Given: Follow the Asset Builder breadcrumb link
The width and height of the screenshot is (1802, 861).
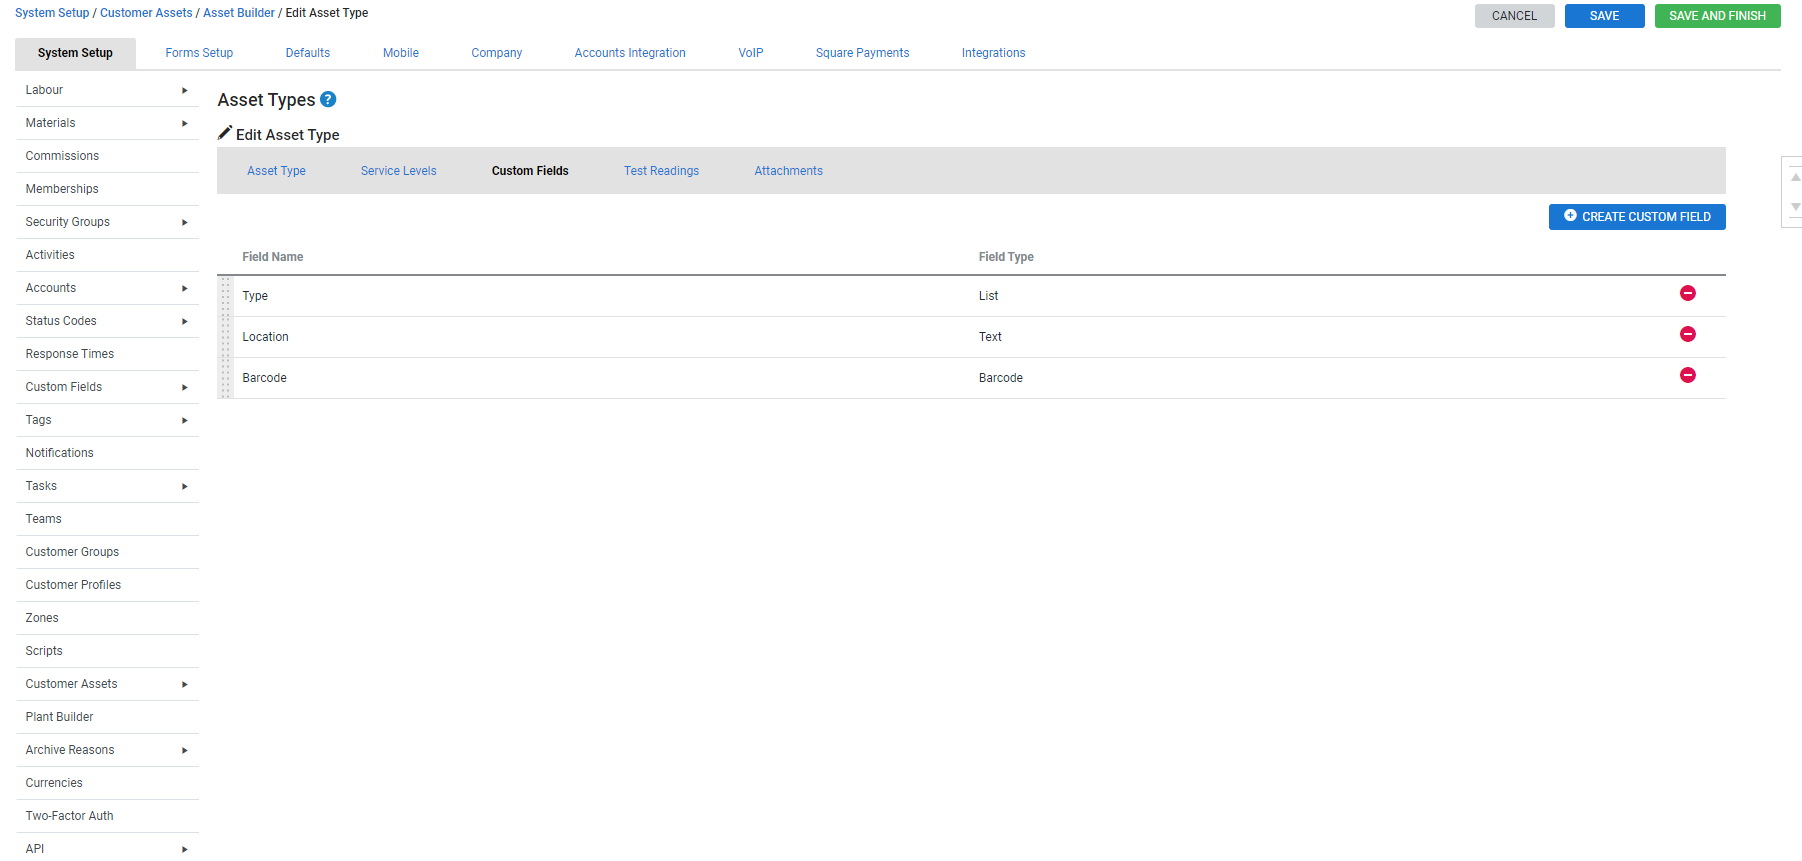Looking at the screenshot, I should (238, 13).
